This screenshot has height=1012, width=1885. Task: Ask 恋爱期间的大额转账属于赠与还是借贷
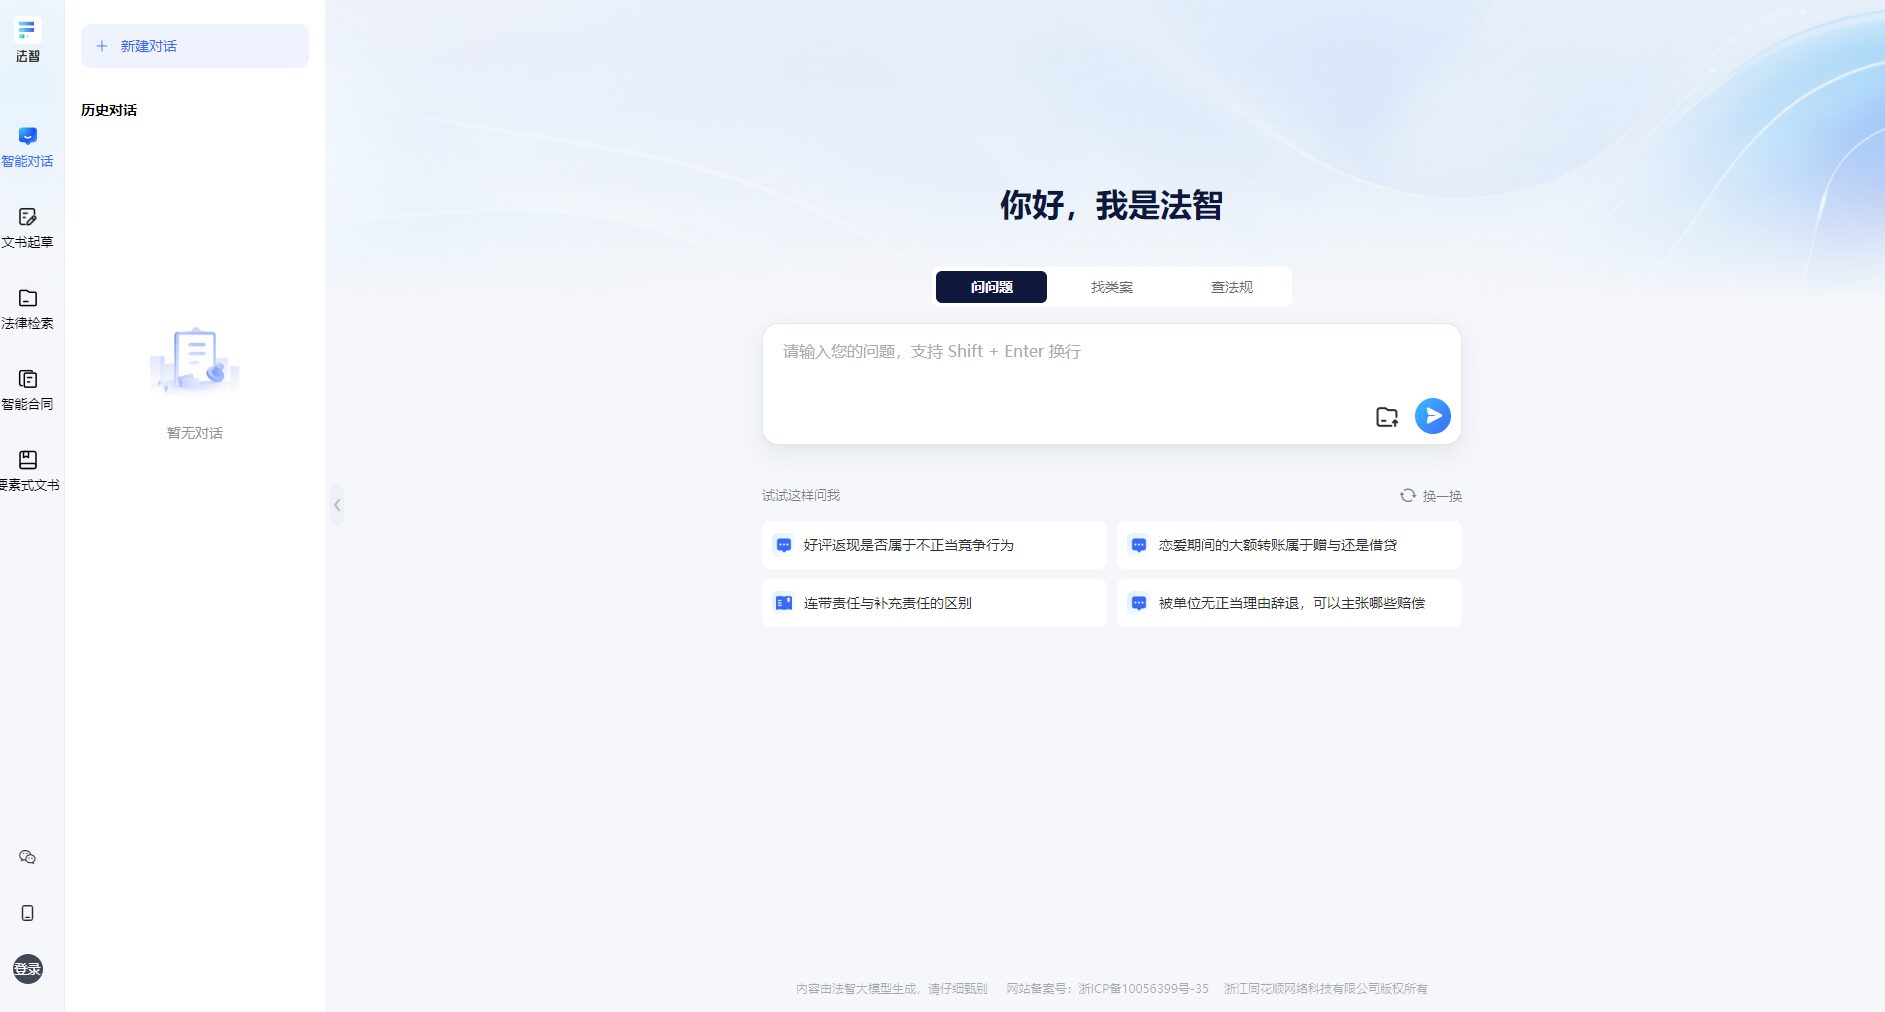[x=1289, y=545]
